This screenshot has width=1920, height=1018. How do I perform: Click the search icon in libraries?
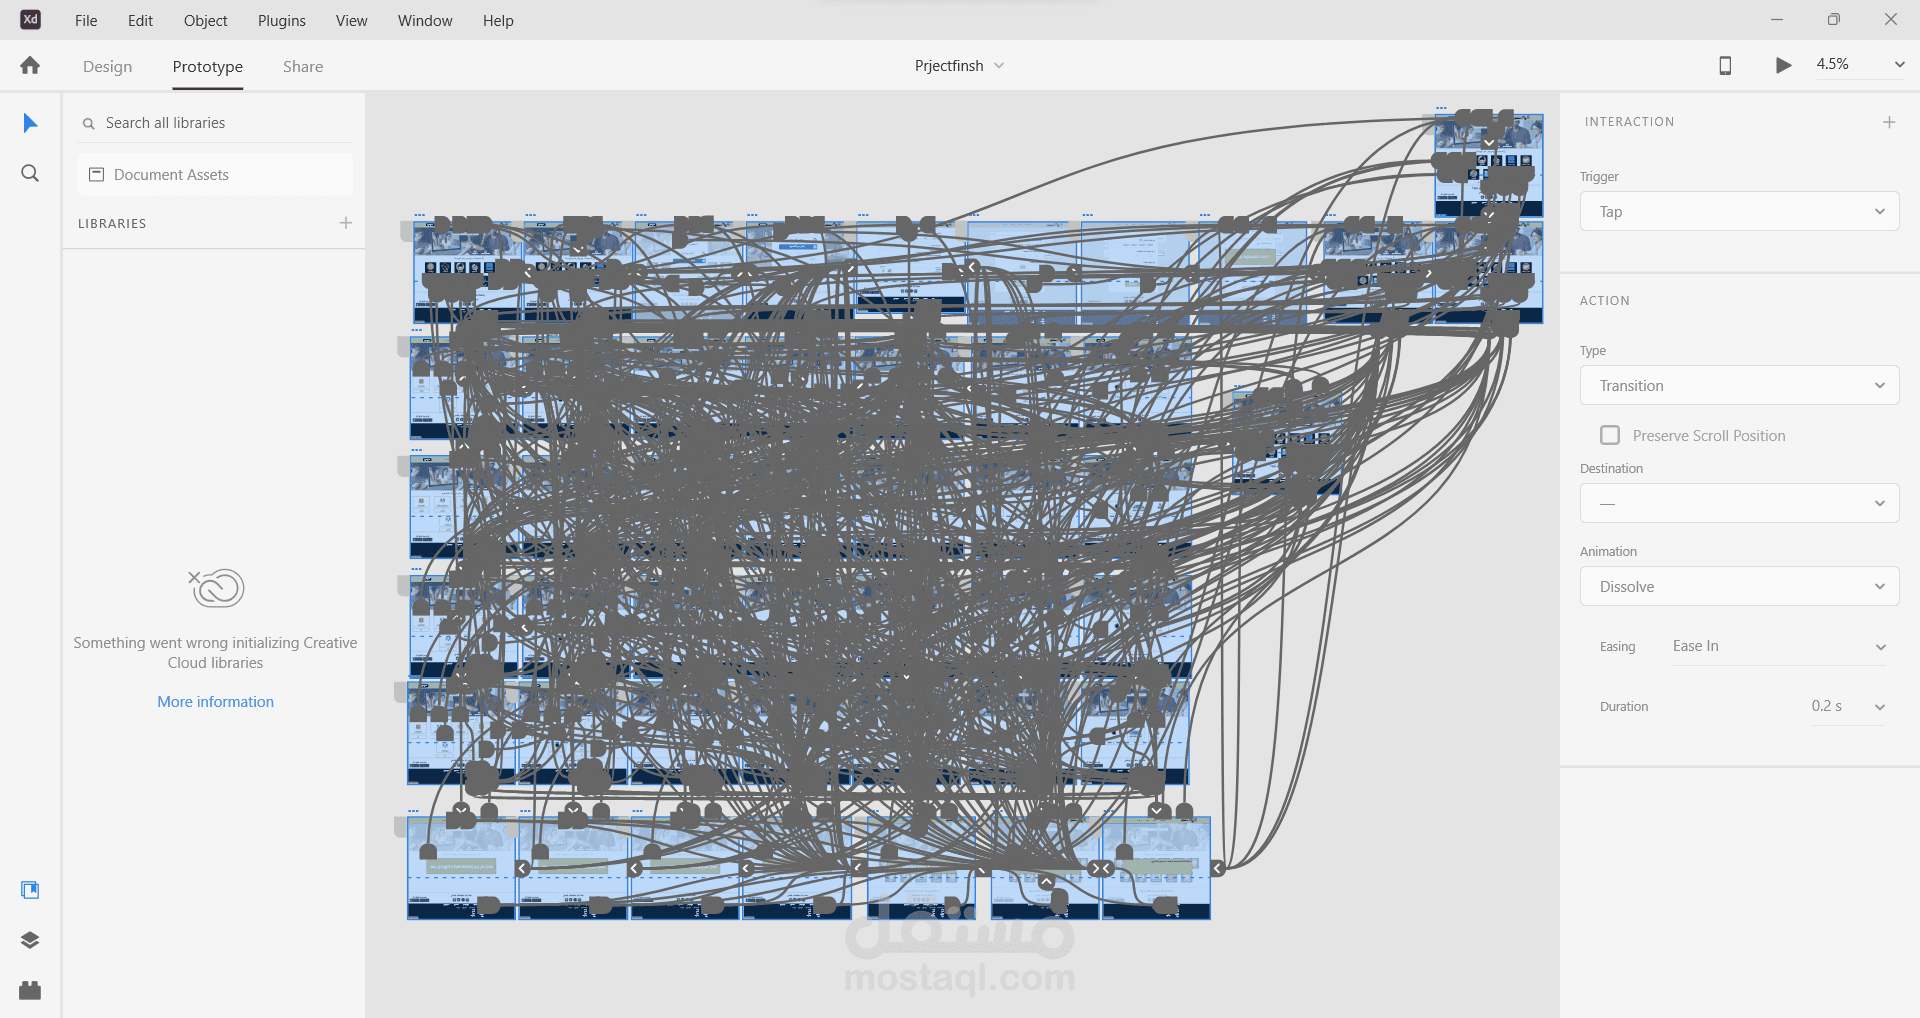point(89,124)
